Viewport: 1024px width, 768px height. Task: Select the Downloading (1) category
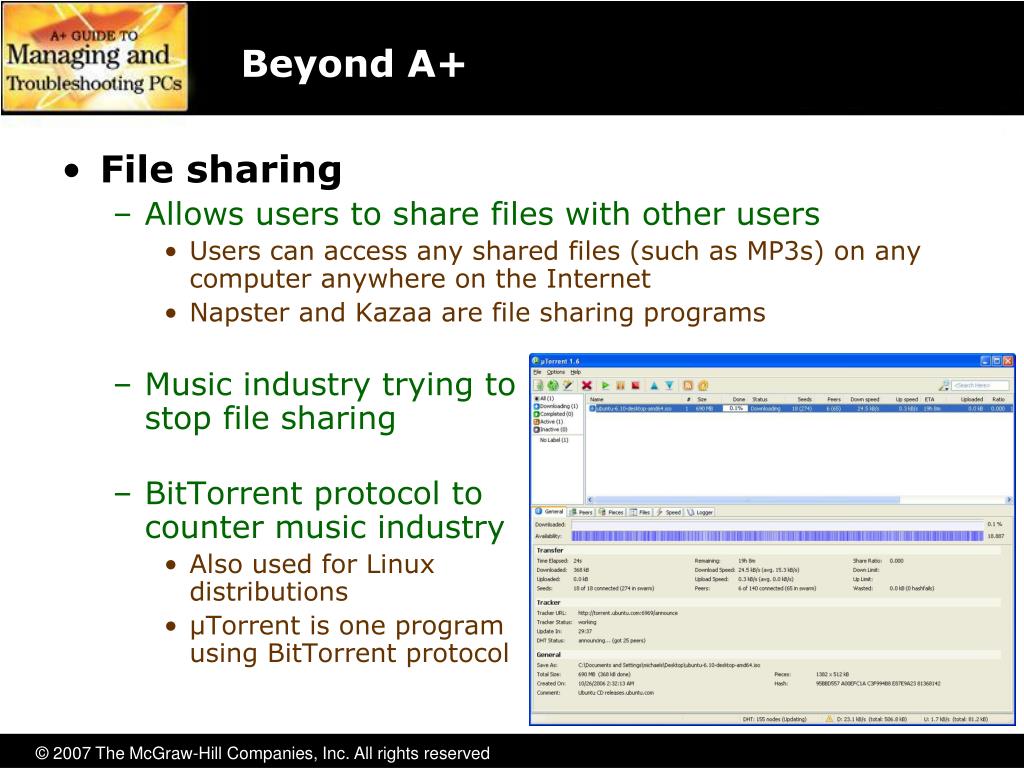click(556, 406)
